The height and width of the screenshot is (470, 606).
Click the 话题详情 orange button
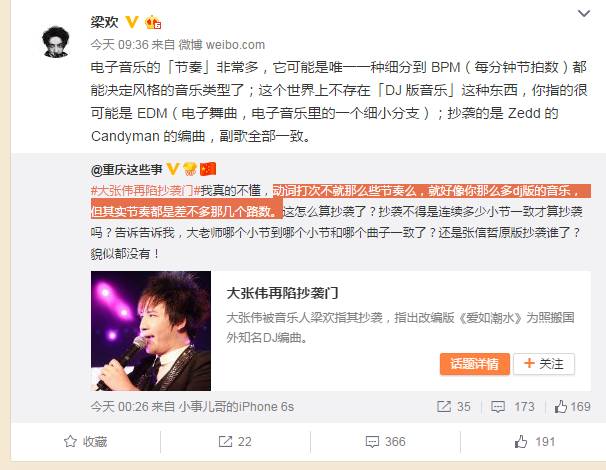475,364
